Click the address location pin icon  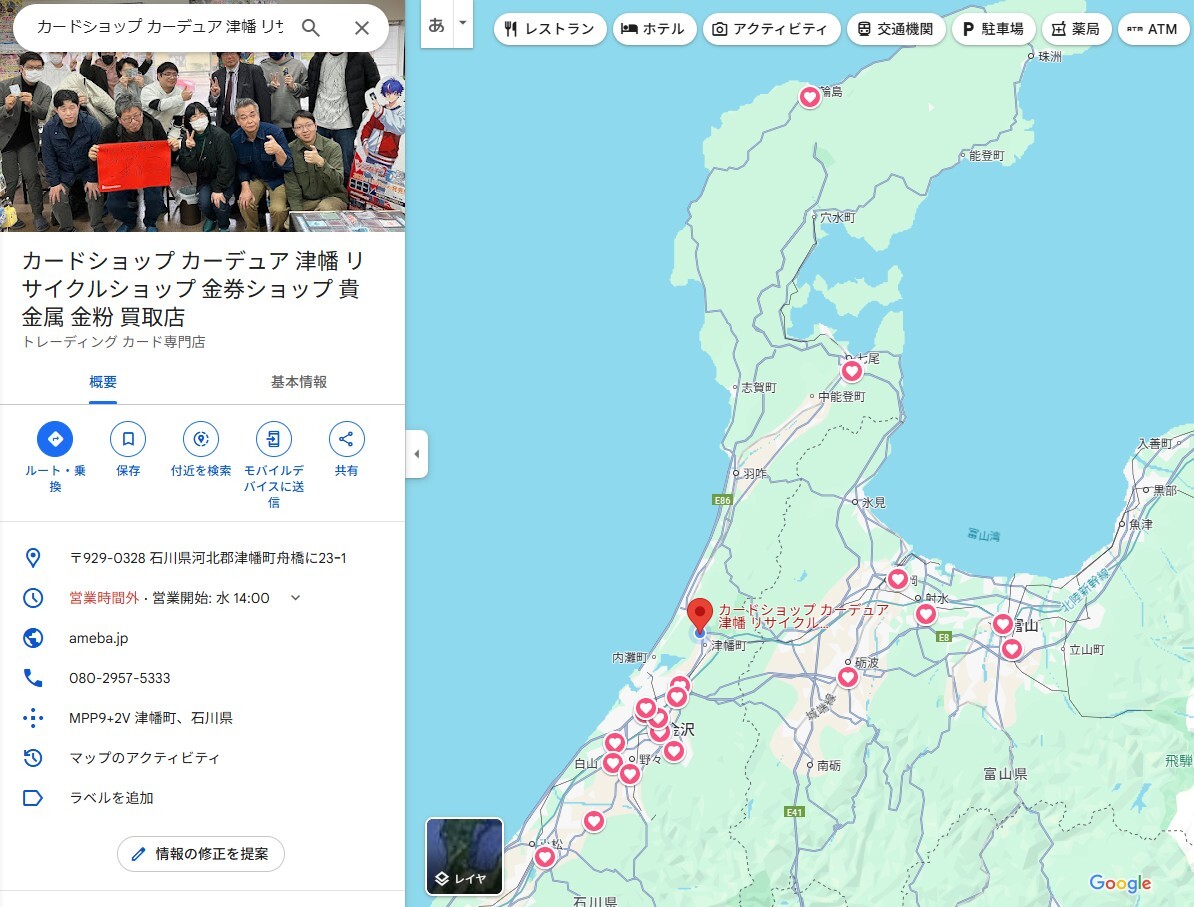(x=33, y=557)
